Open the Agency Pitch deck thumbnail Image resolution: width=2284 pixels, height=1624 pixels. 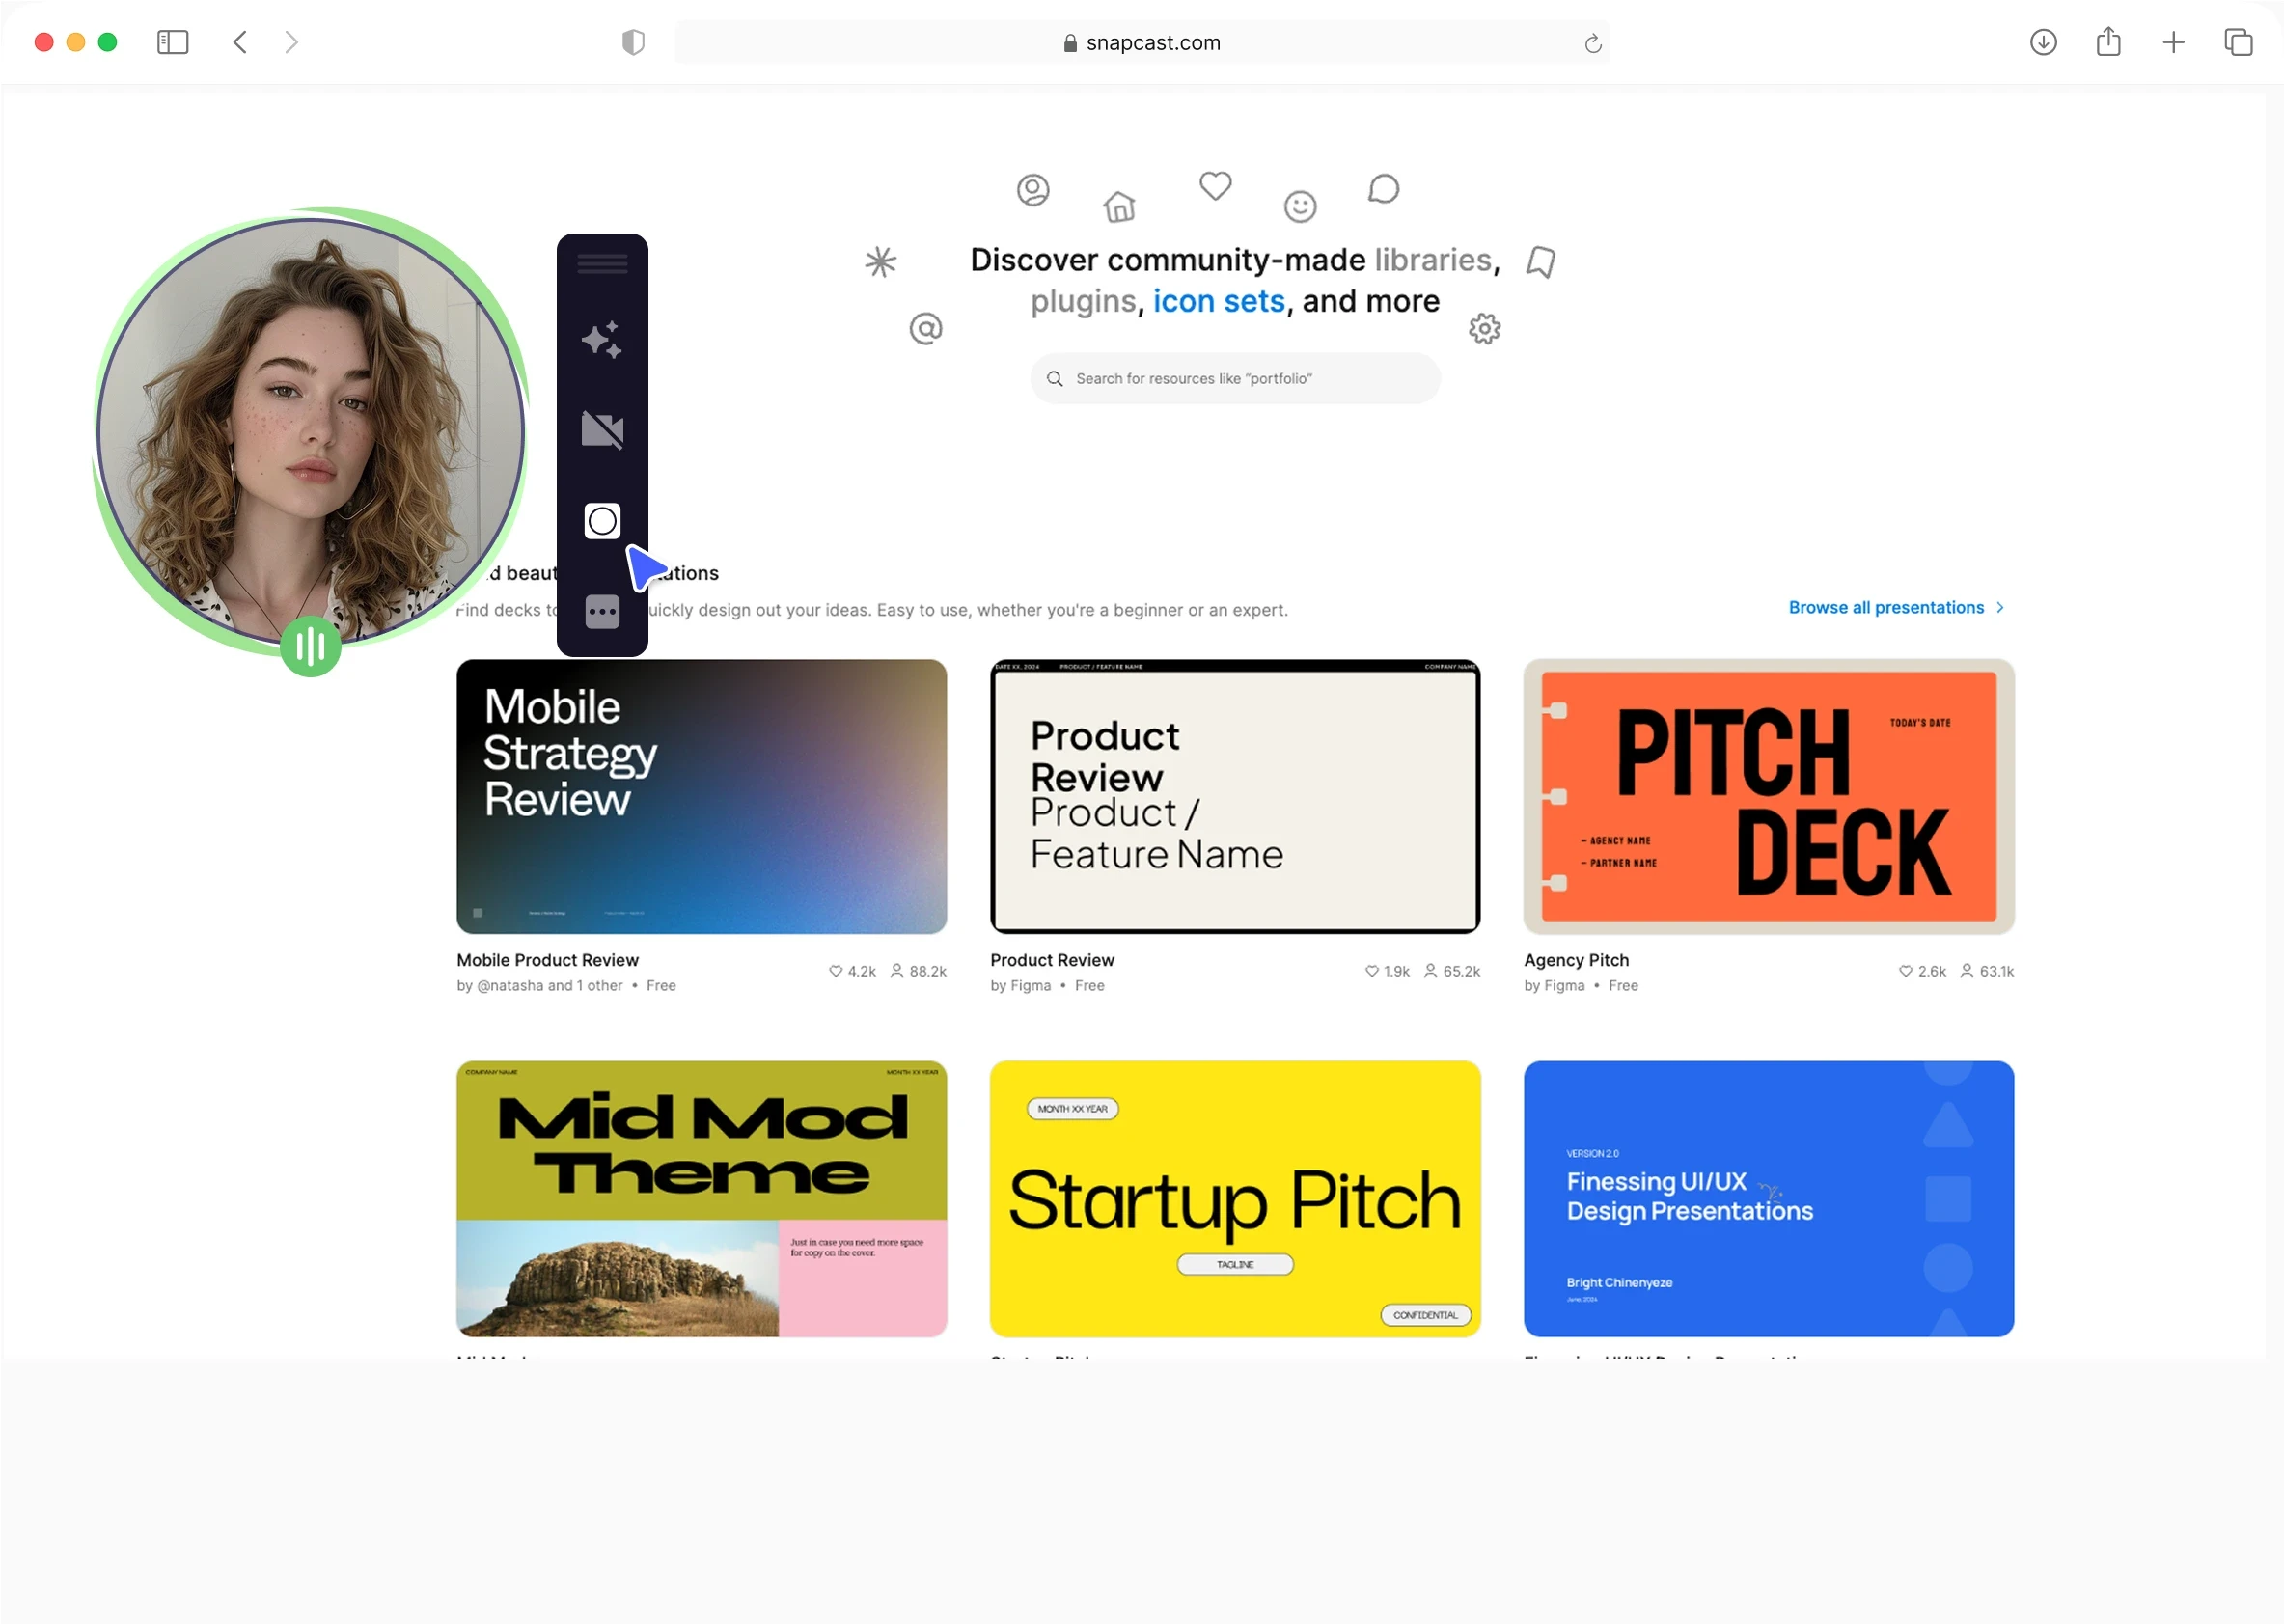click(1768, 797)
